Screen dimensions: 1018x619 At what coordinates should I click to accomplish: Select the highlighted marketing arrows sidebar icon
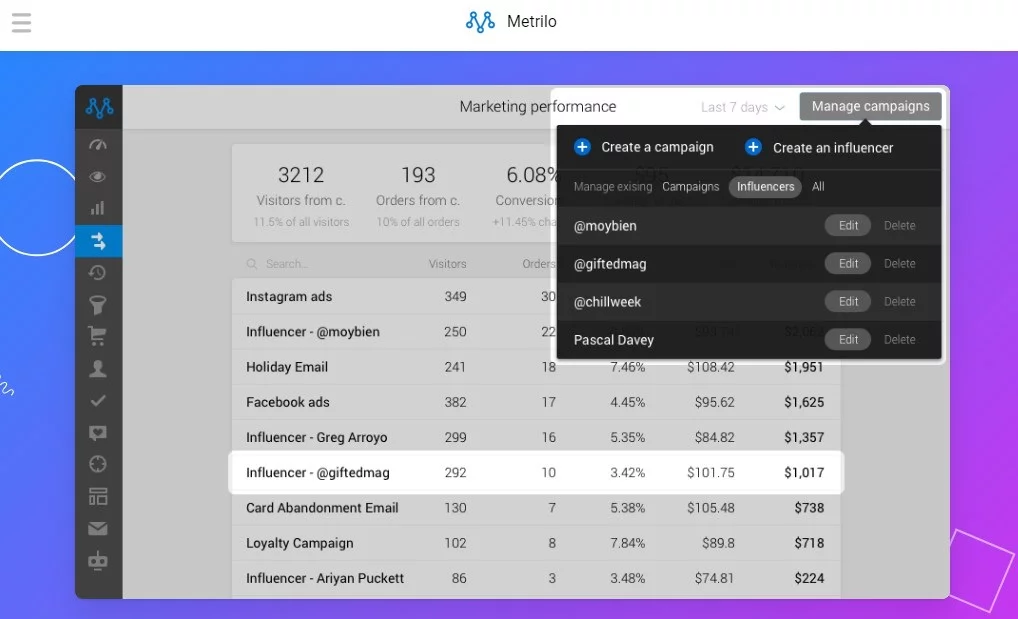click(99, 241)
